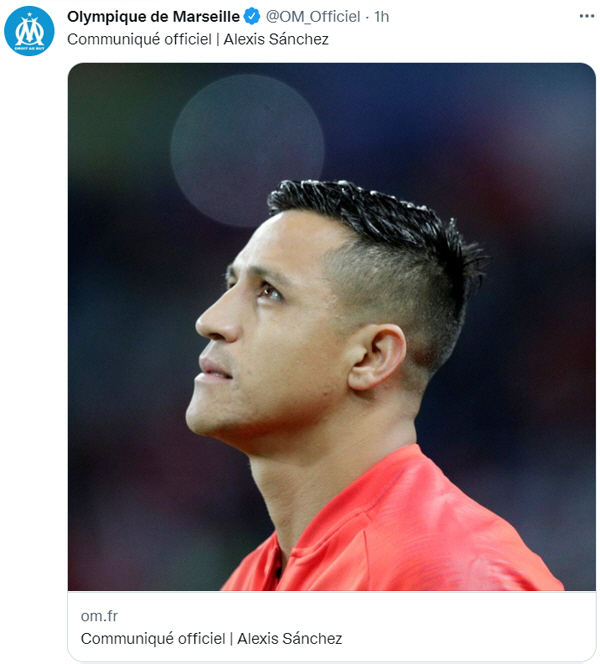This screenshot has height=664, width=600.
Task: Click the blurred light circle in the photo
Action: tap(247, 150)
